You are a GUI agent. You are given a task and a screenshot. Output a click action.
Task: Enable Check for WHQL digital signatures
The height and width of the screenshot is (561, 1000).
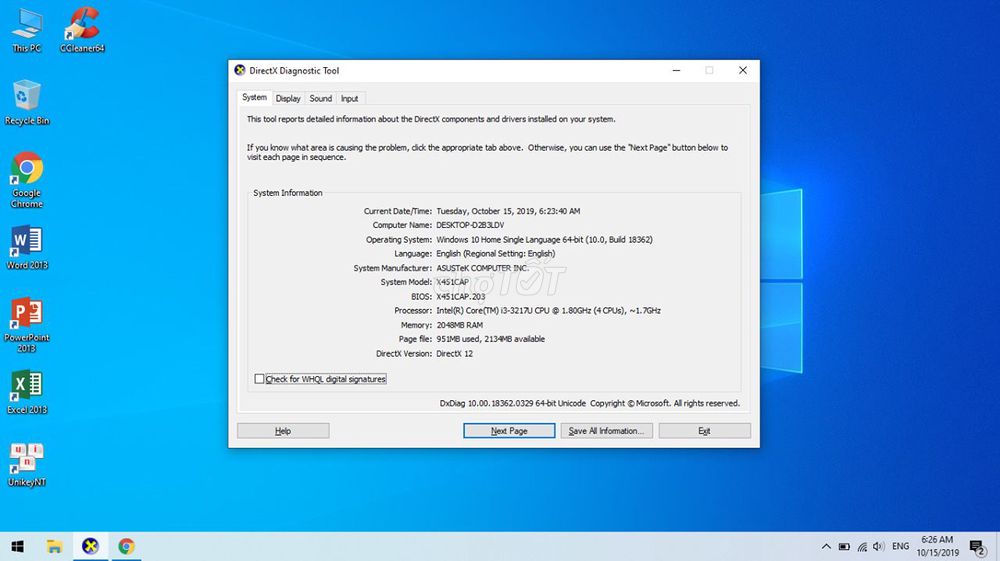pos(259,379)
